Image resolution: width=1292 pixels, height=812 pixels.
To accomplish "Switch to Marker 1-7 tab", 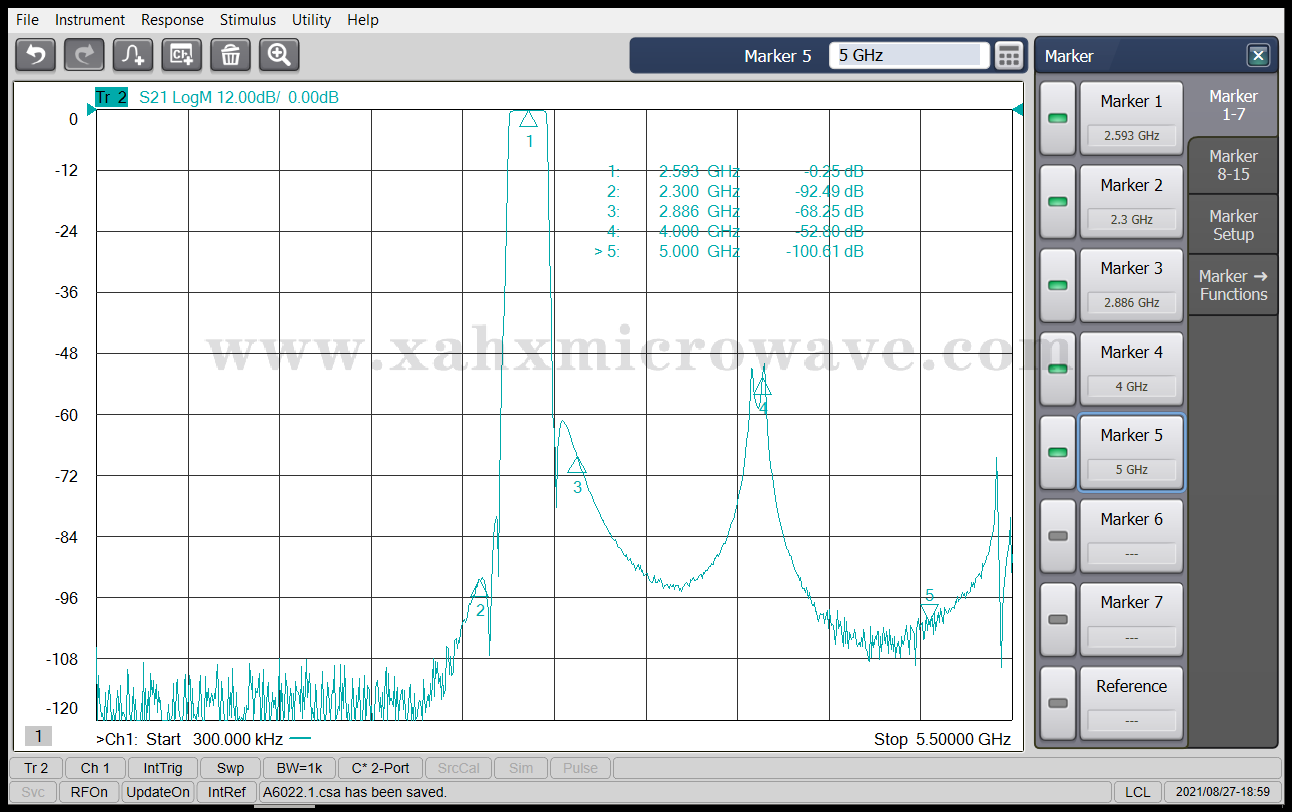I will point(1233,105).
